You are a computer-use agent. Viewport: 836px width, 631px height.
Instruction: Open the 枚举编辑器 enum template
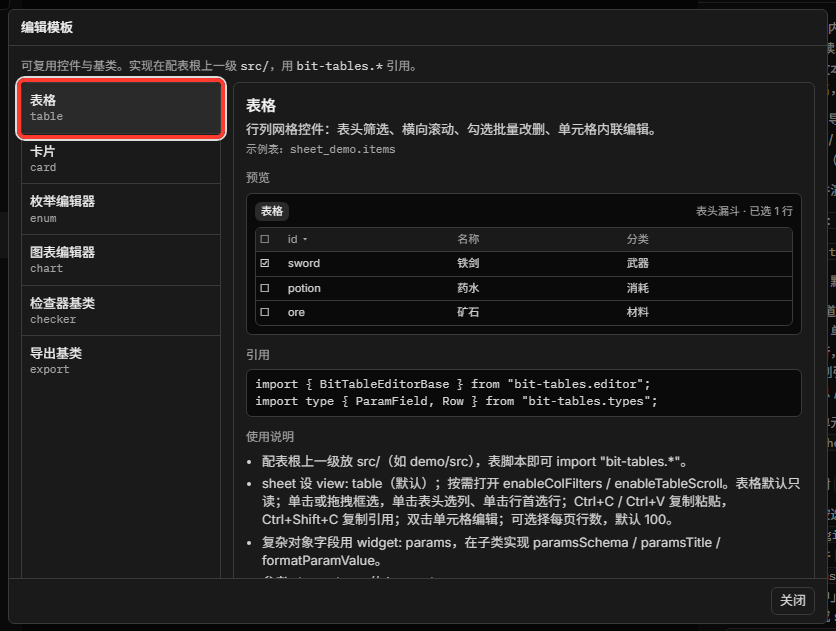[x=121, y=209]
